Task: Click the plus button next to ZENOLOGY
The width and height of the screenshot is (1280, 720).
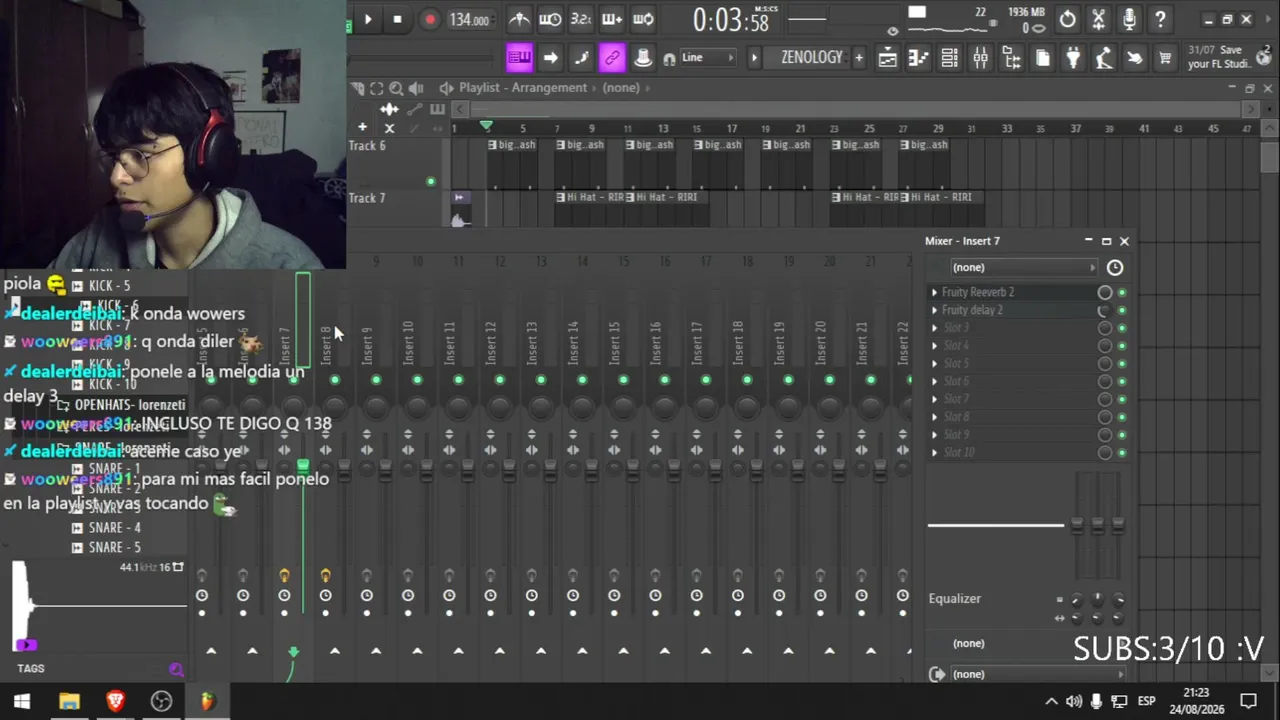Action: pyautogui.click(x=858, y=58)
